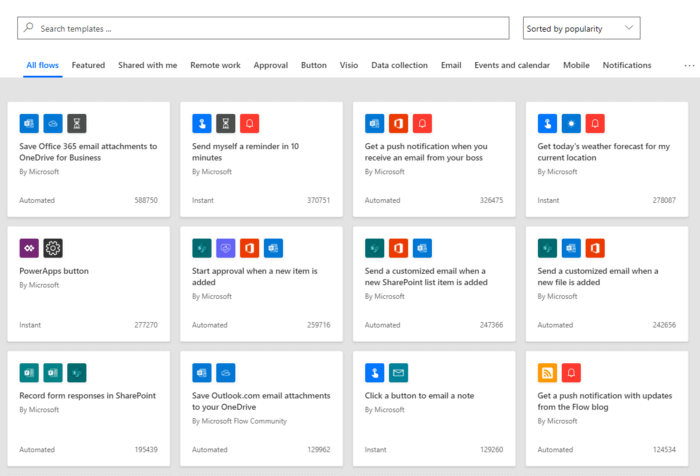
Task: Open the Sorted by popularity dropdown
Action: (581, 29)
